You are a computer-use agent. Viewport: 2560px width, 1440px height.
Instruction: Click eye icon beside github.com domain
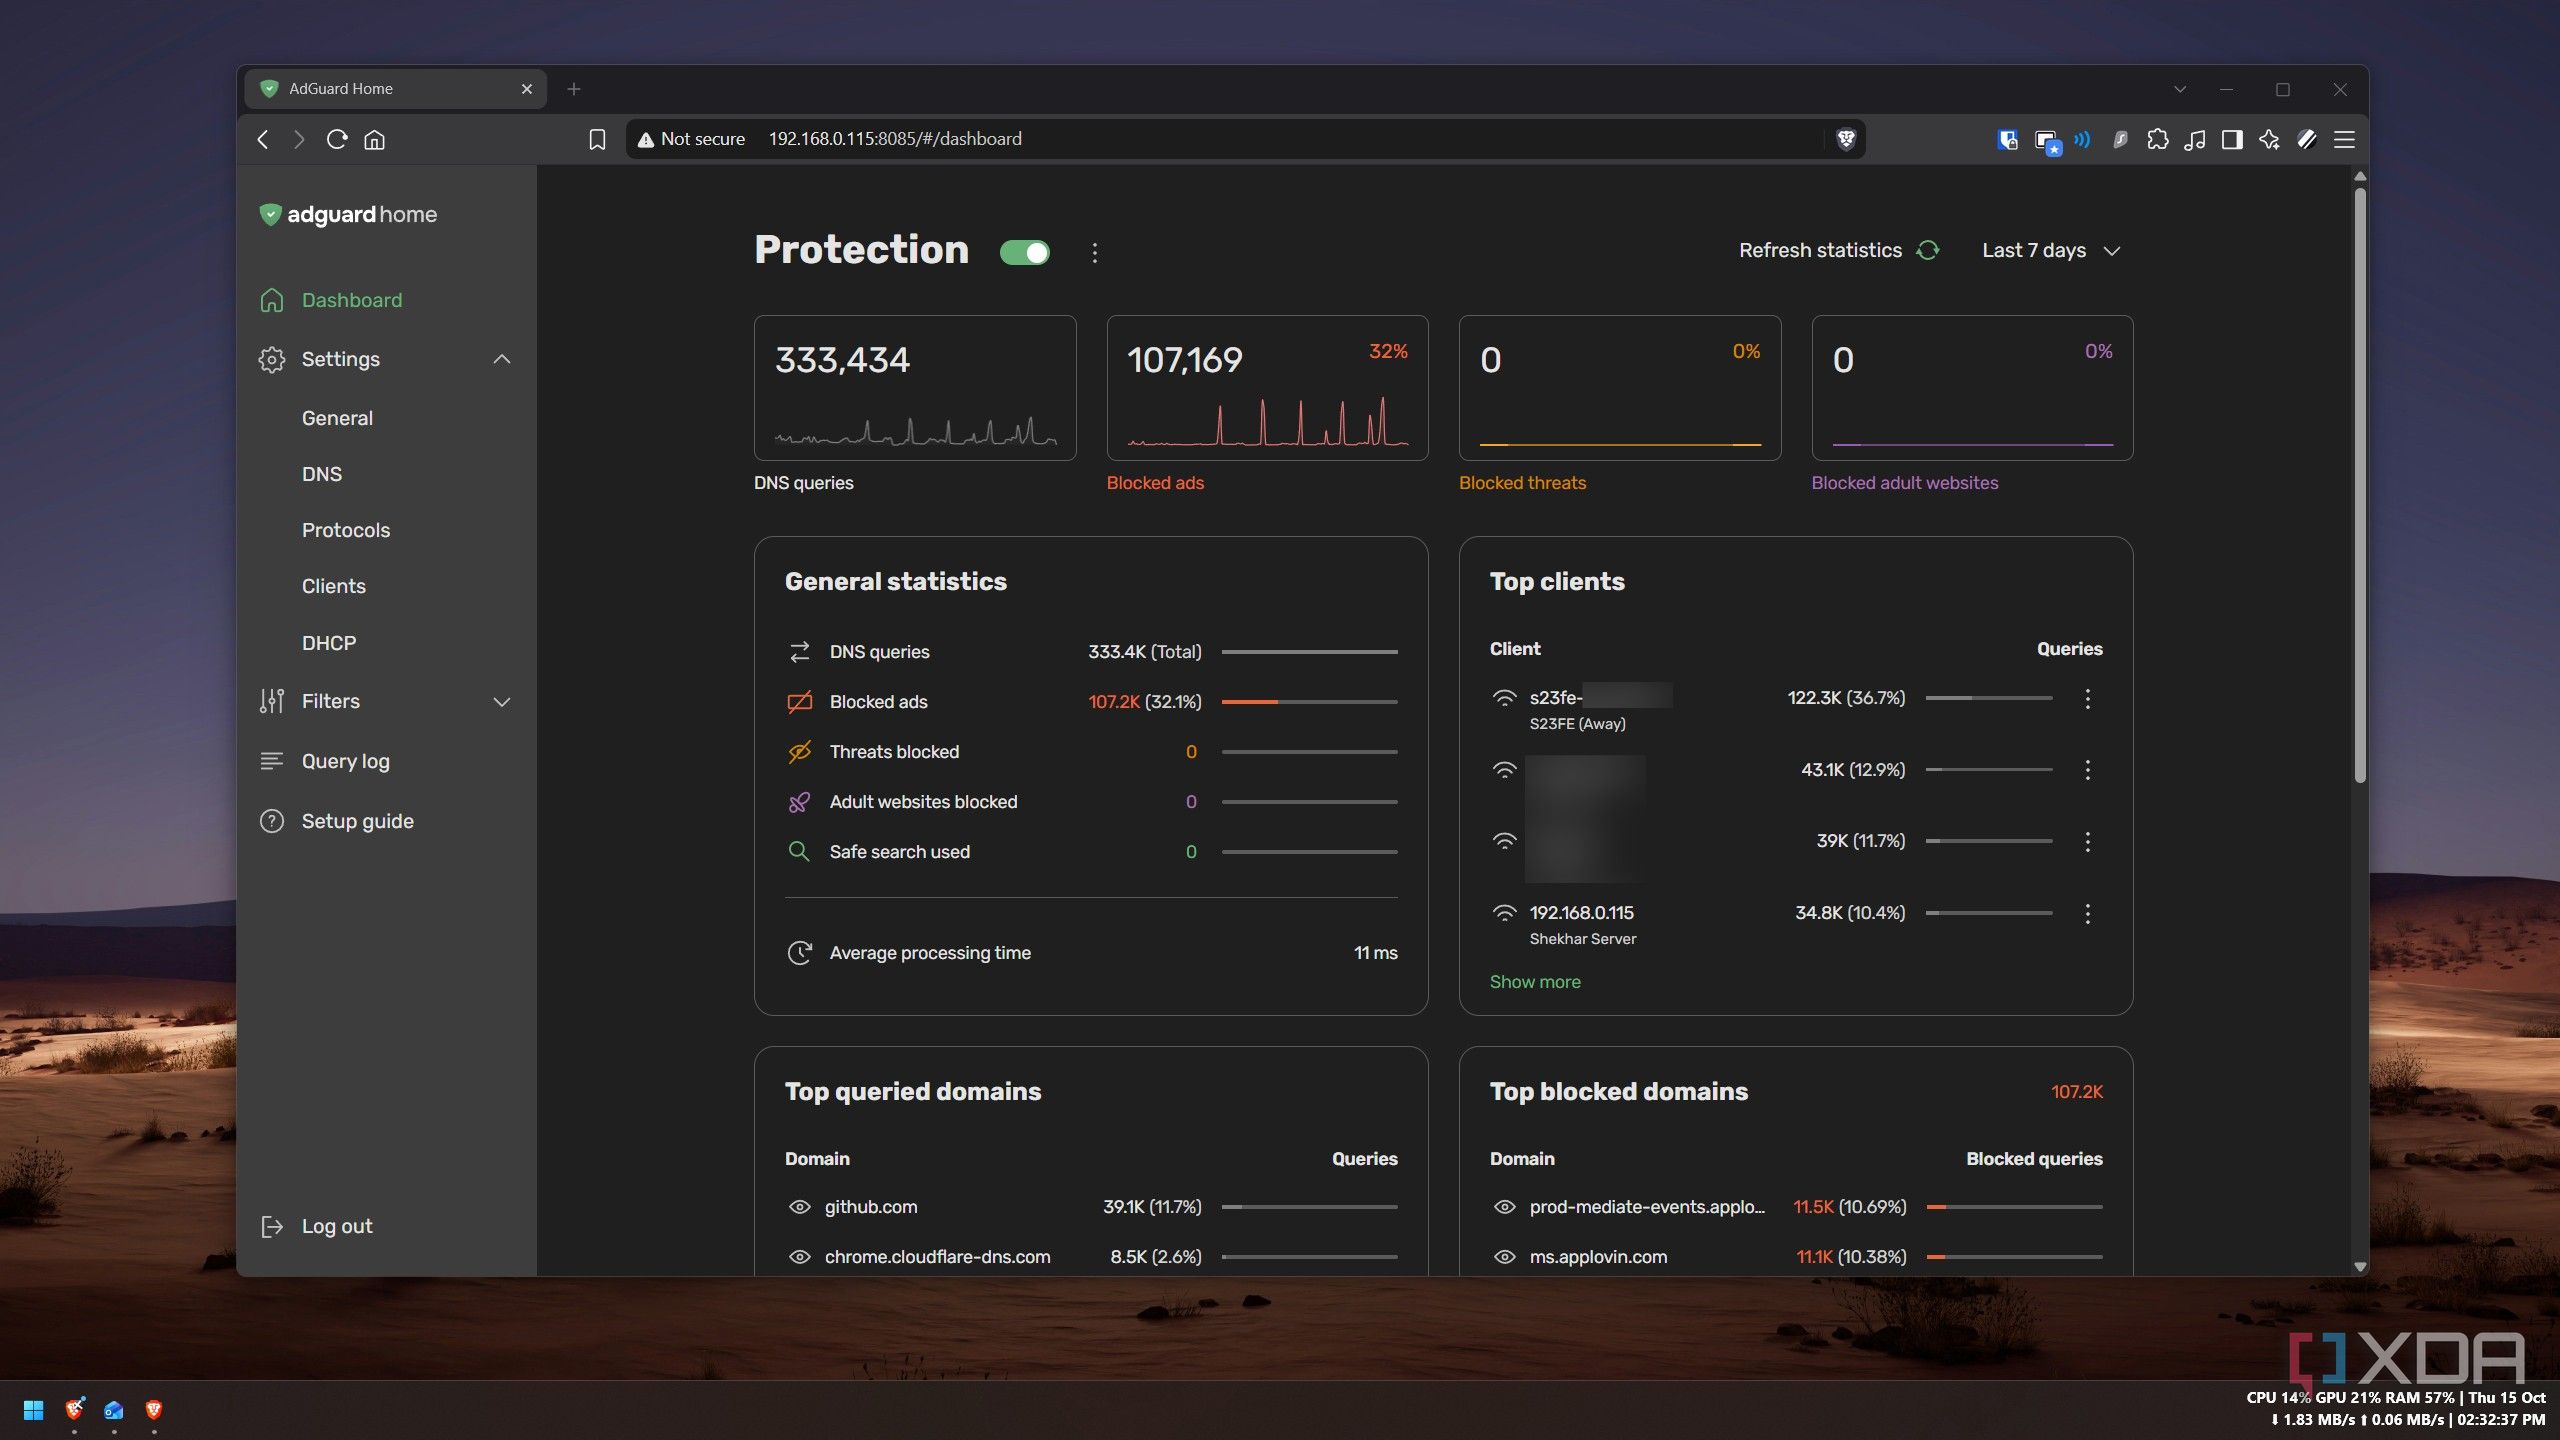coord(799,1207)
